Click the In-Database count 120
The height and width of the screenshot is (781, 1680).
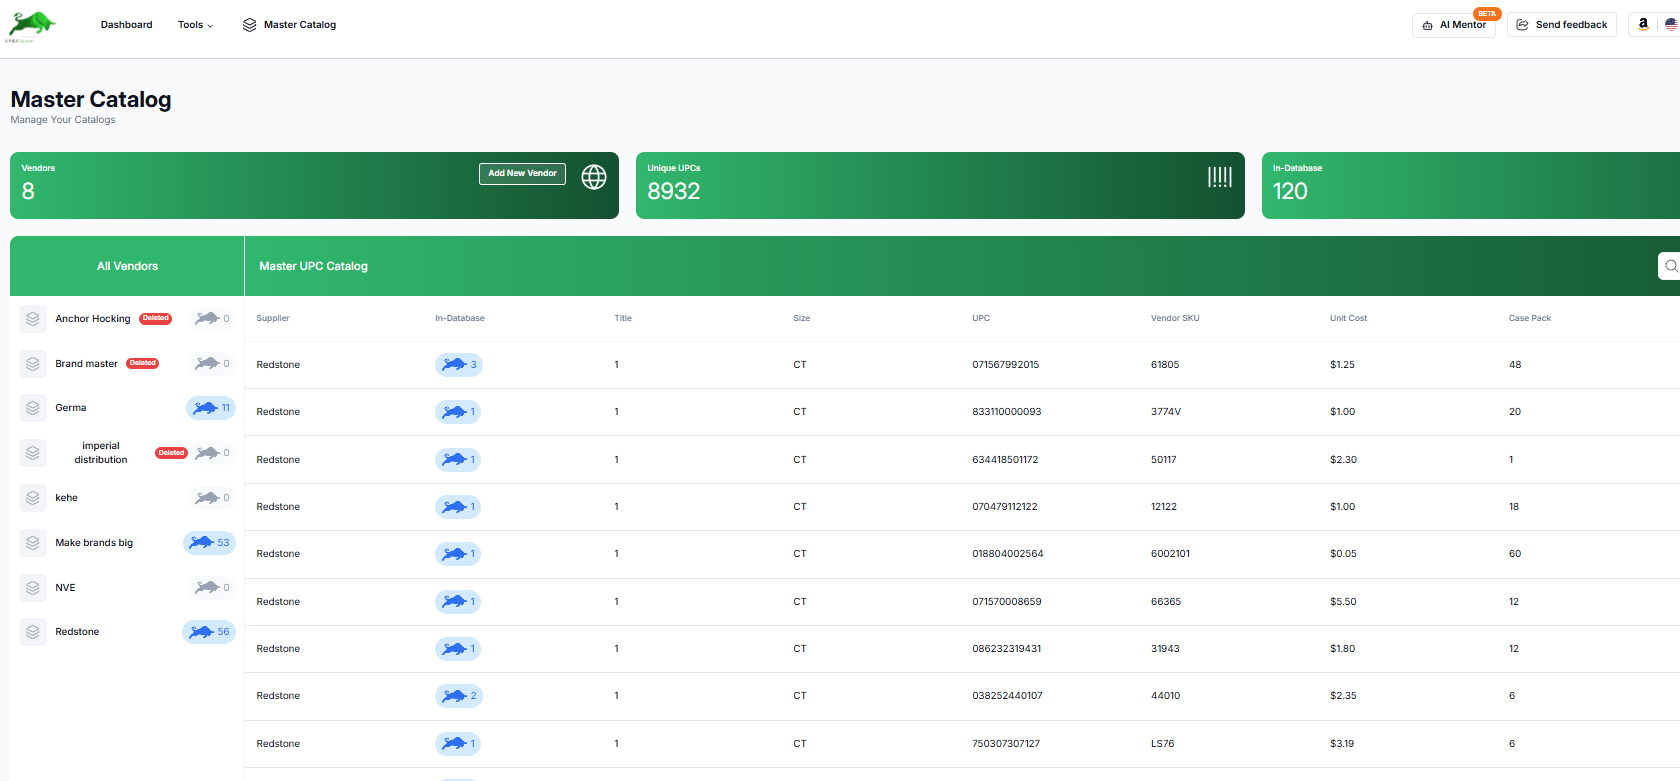tap(1290, 191)
